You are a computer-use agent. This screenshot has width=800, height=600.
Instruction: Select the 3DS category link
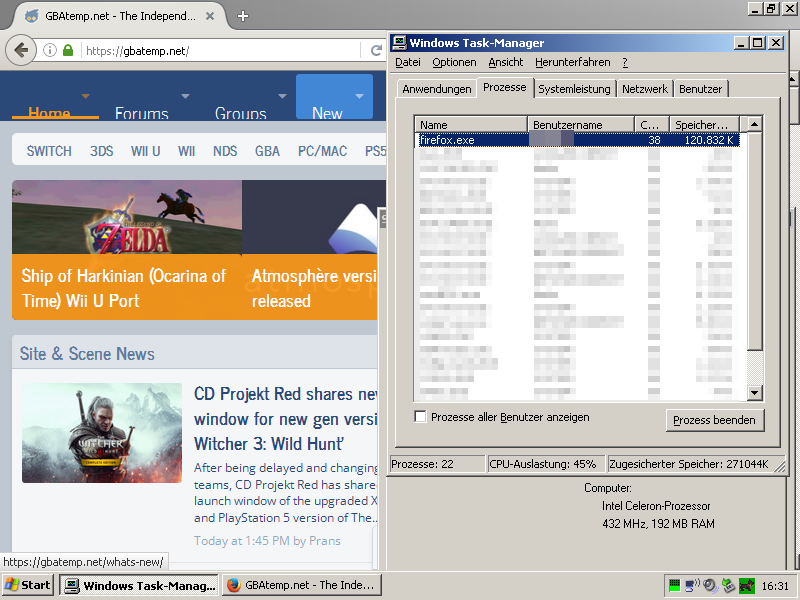tap(102, 151)
